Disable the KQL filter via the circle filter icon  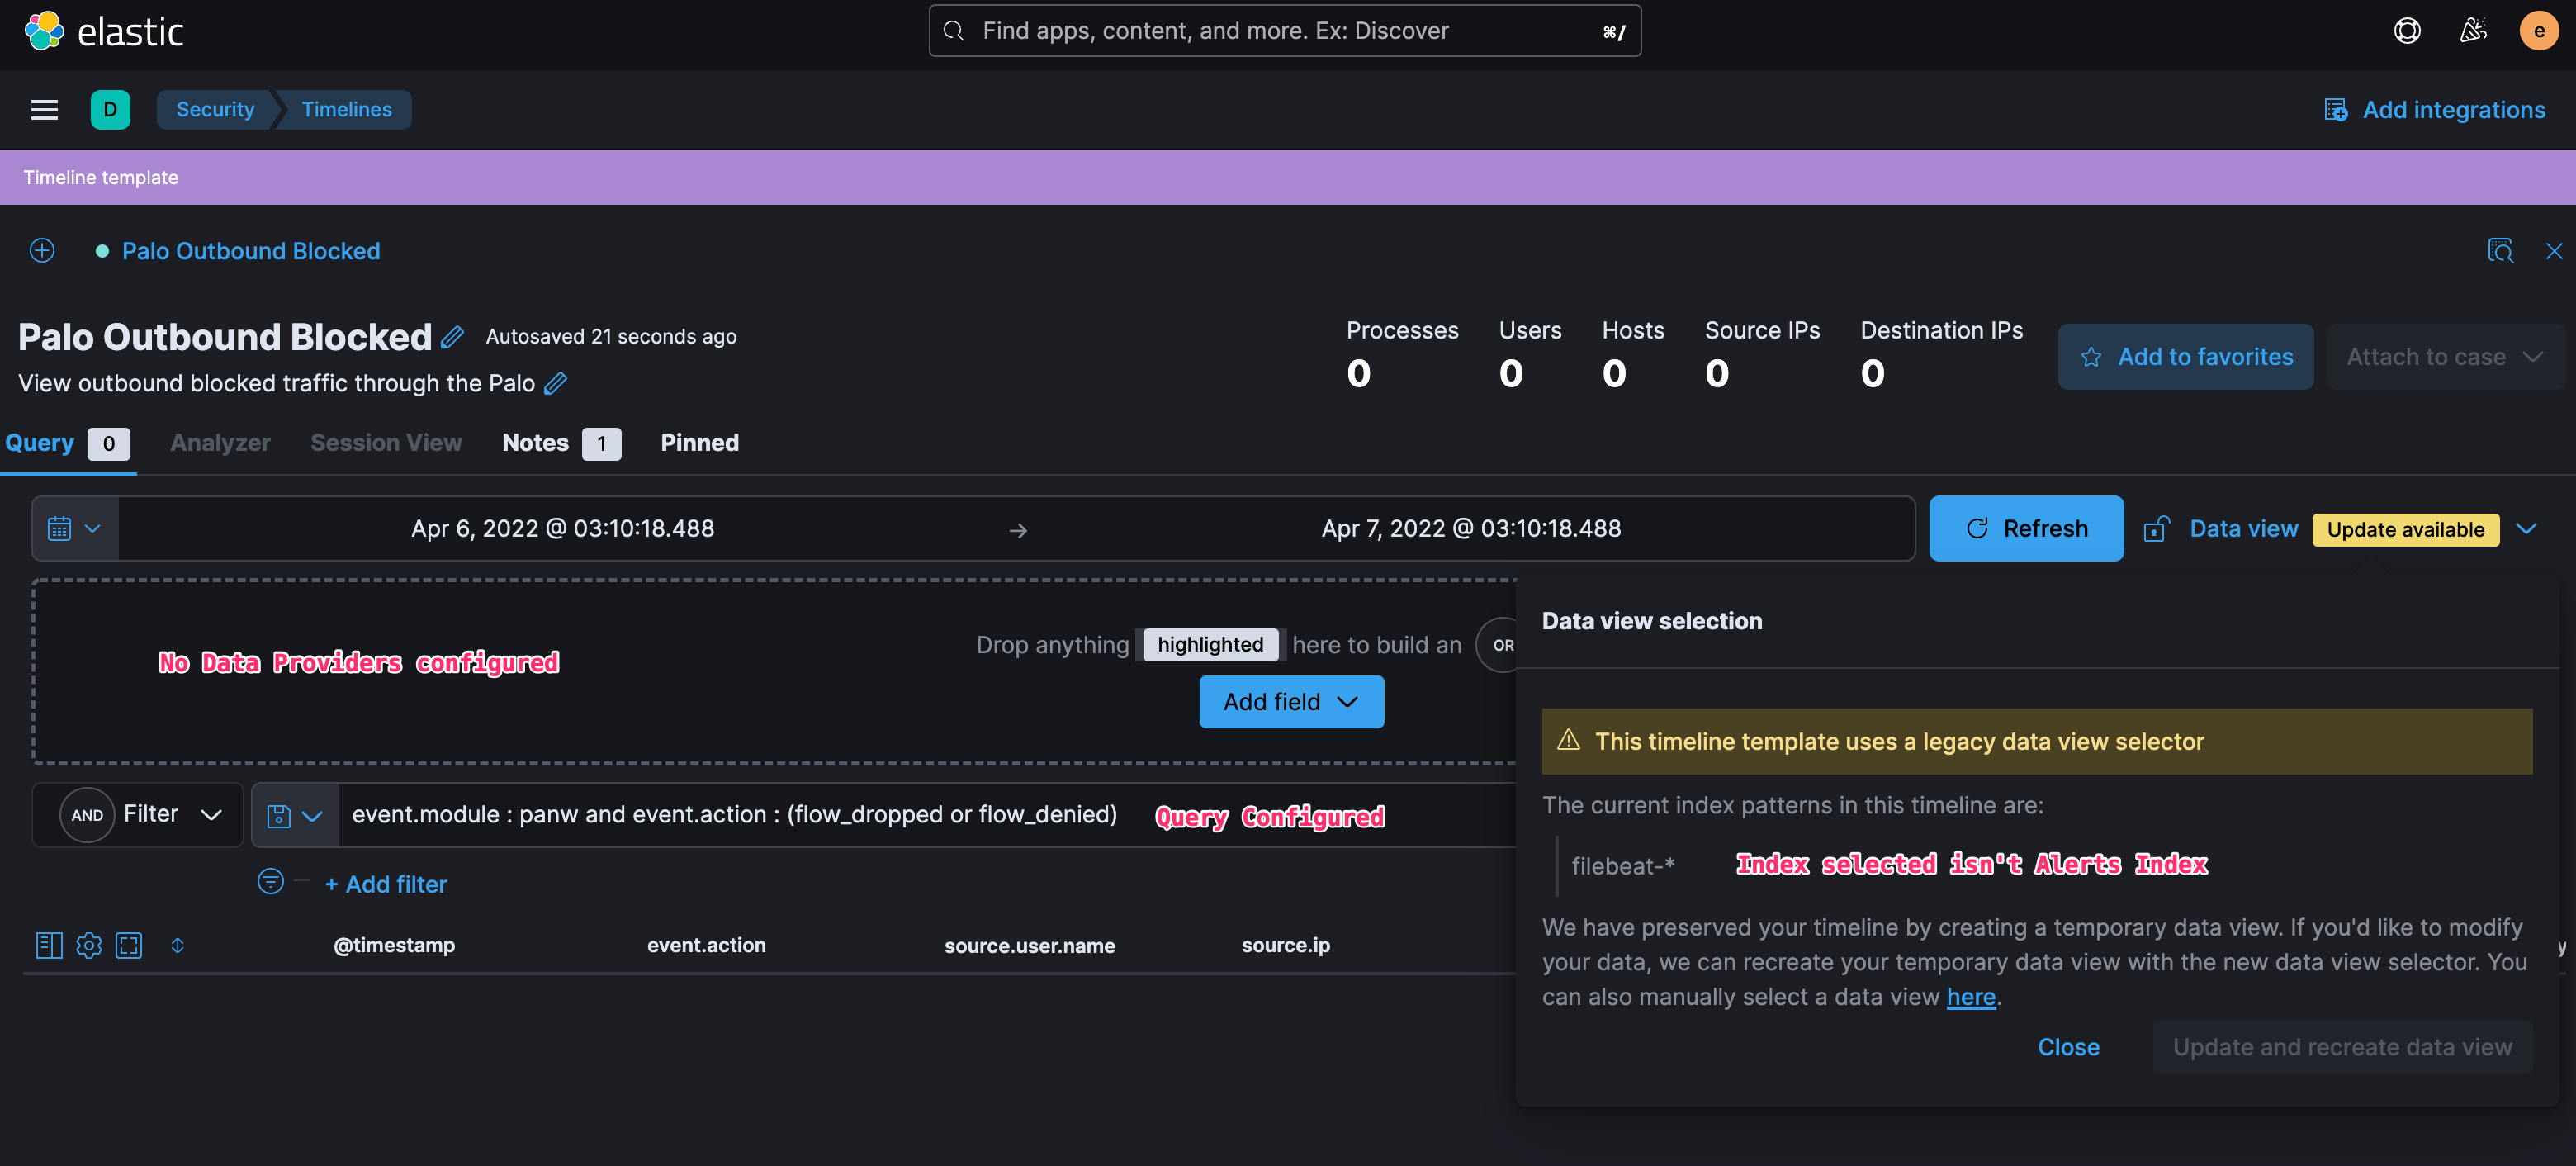tap(269, 882)
